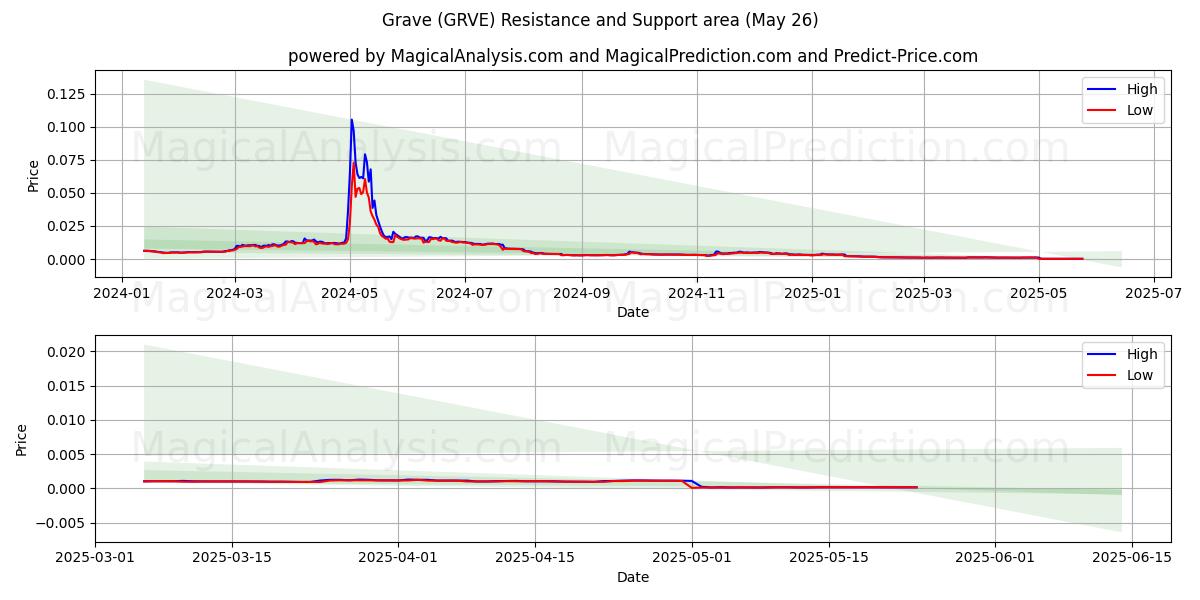1200x600 pixels.
Task: Click '2025-04-01' x-axis tick label
Action: click(398, 559)
